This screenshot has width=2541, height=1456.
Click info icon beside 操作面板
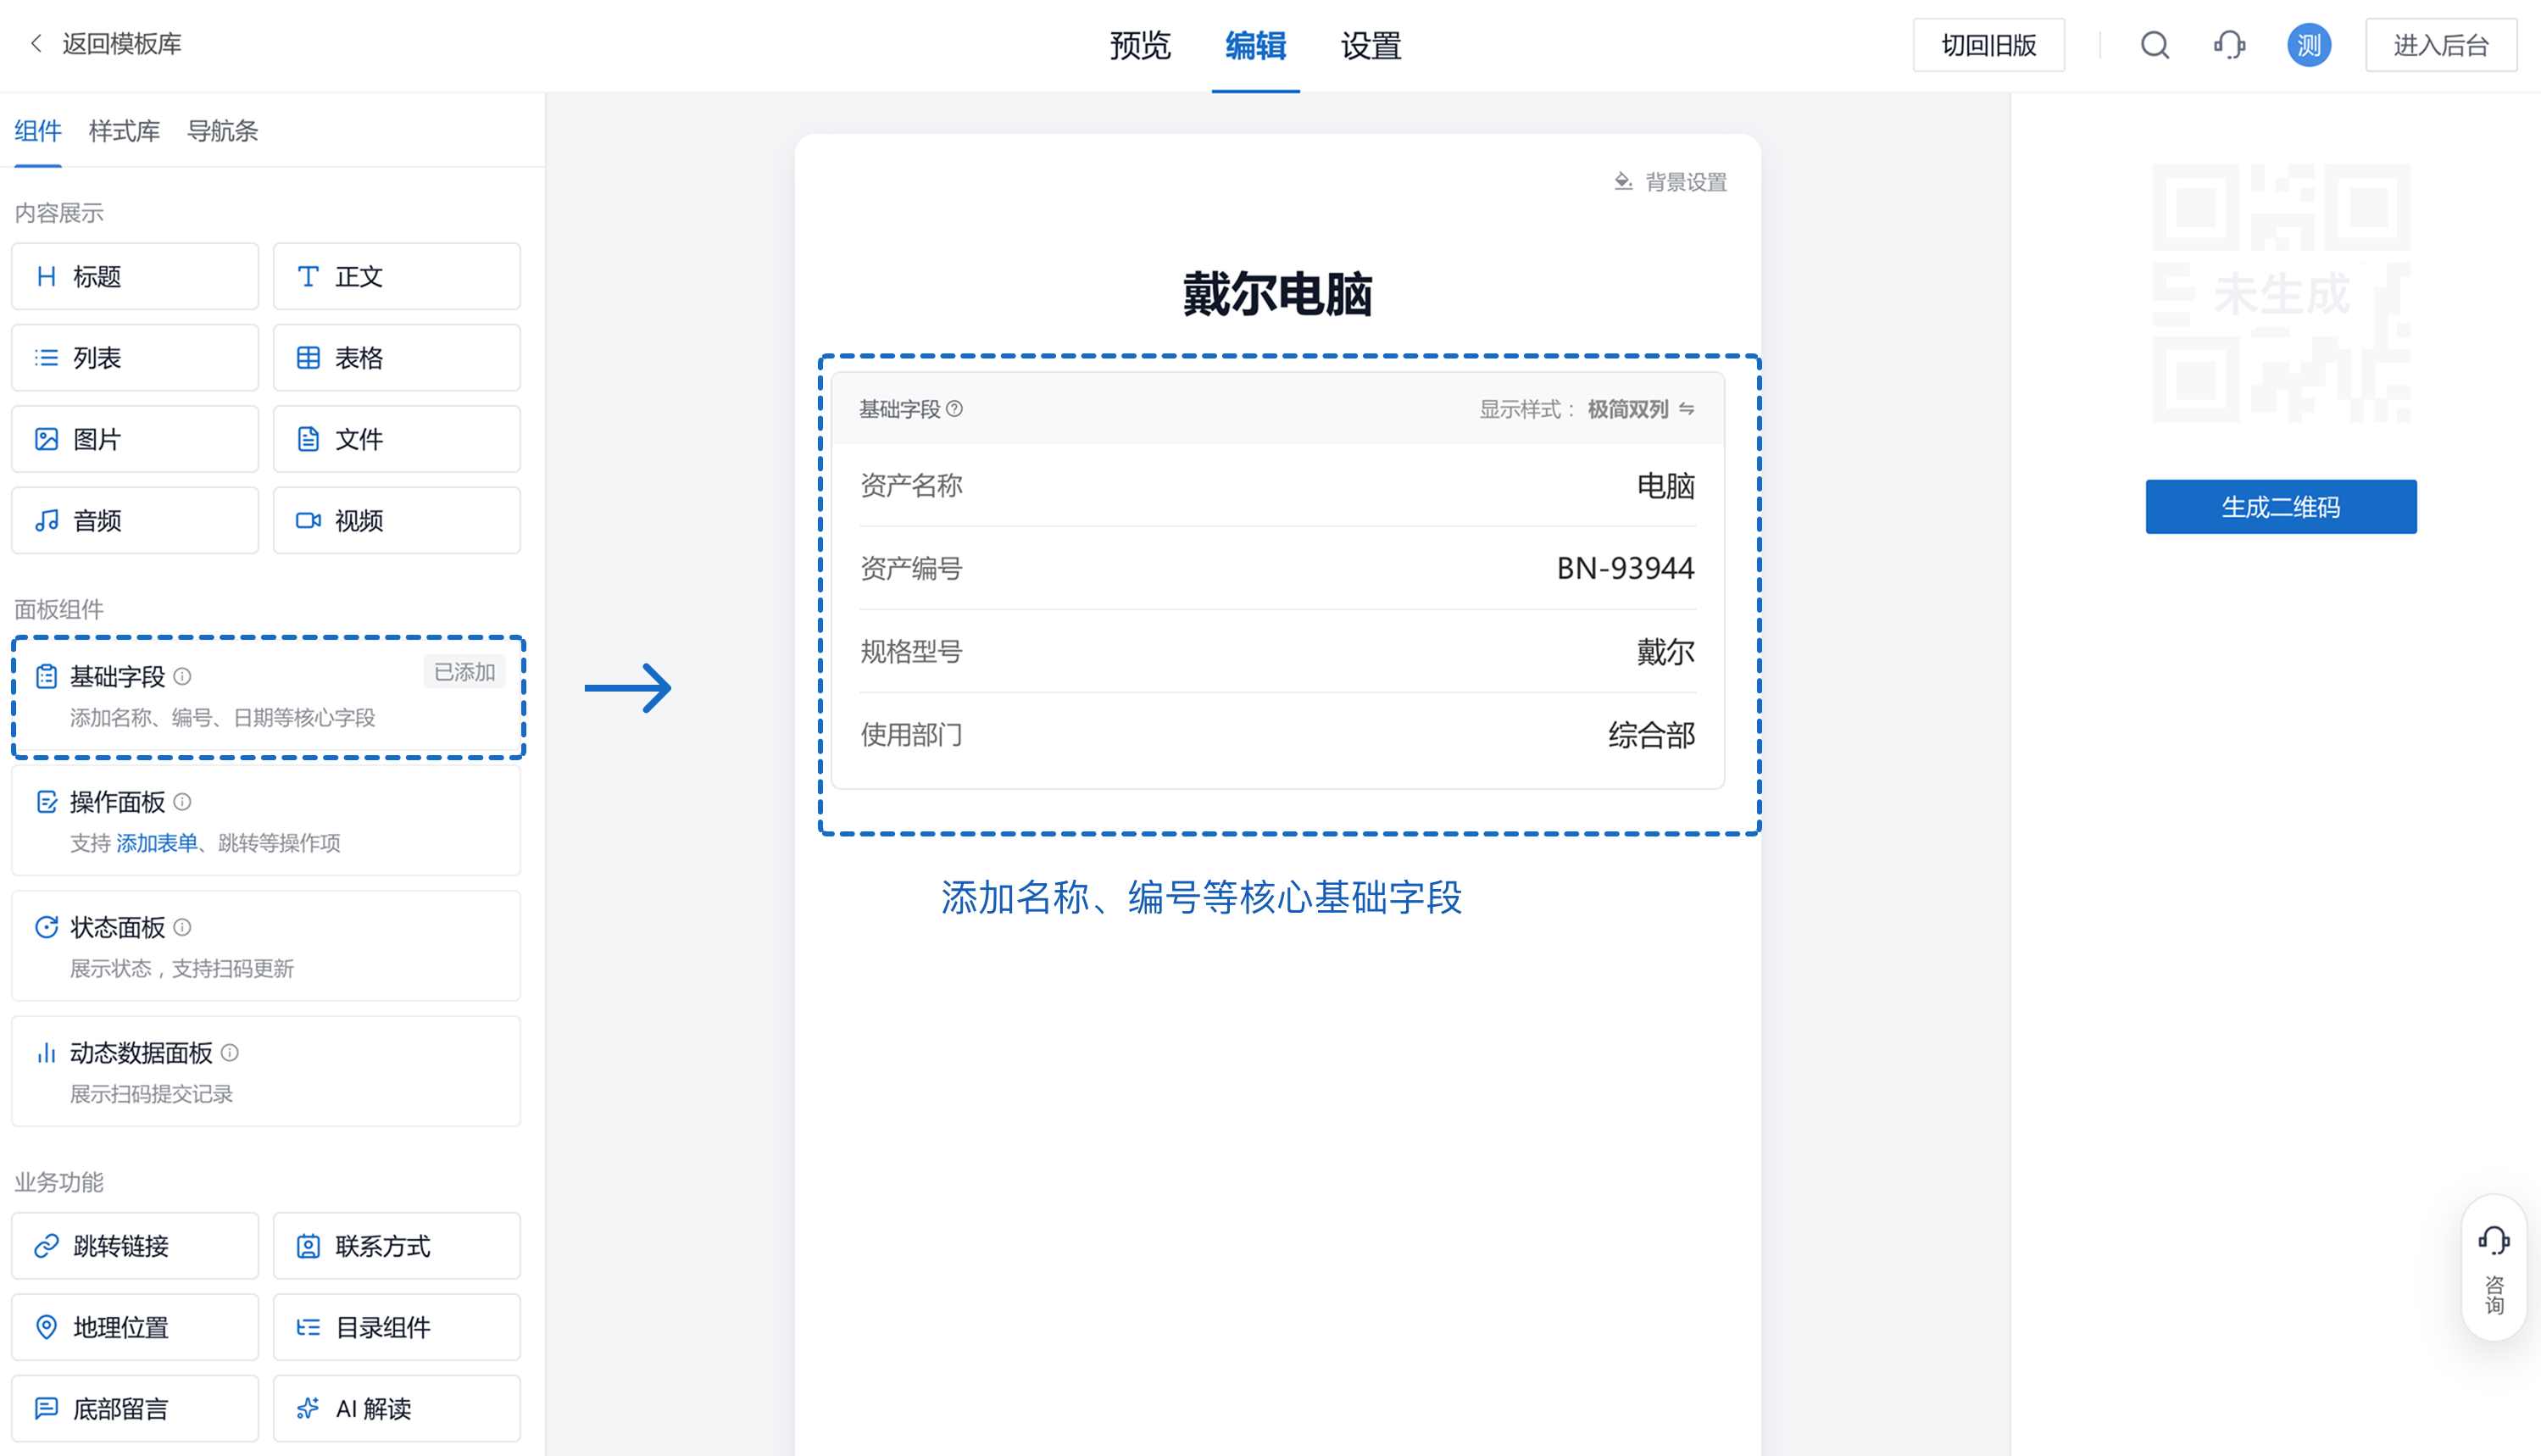click(x=182, y=802)
